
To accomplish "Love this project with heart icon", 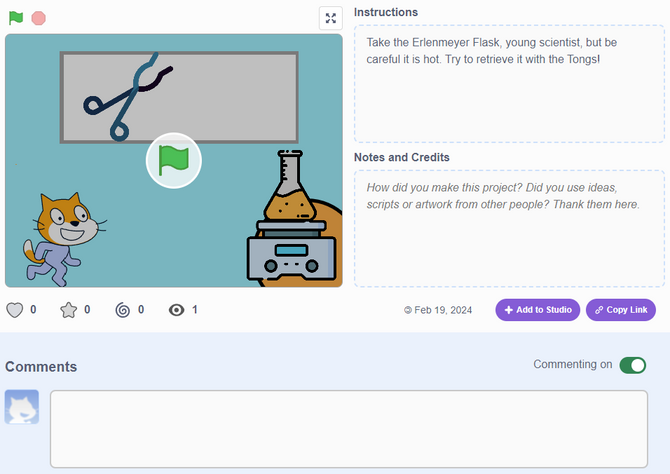I will [x=15, y=310].
